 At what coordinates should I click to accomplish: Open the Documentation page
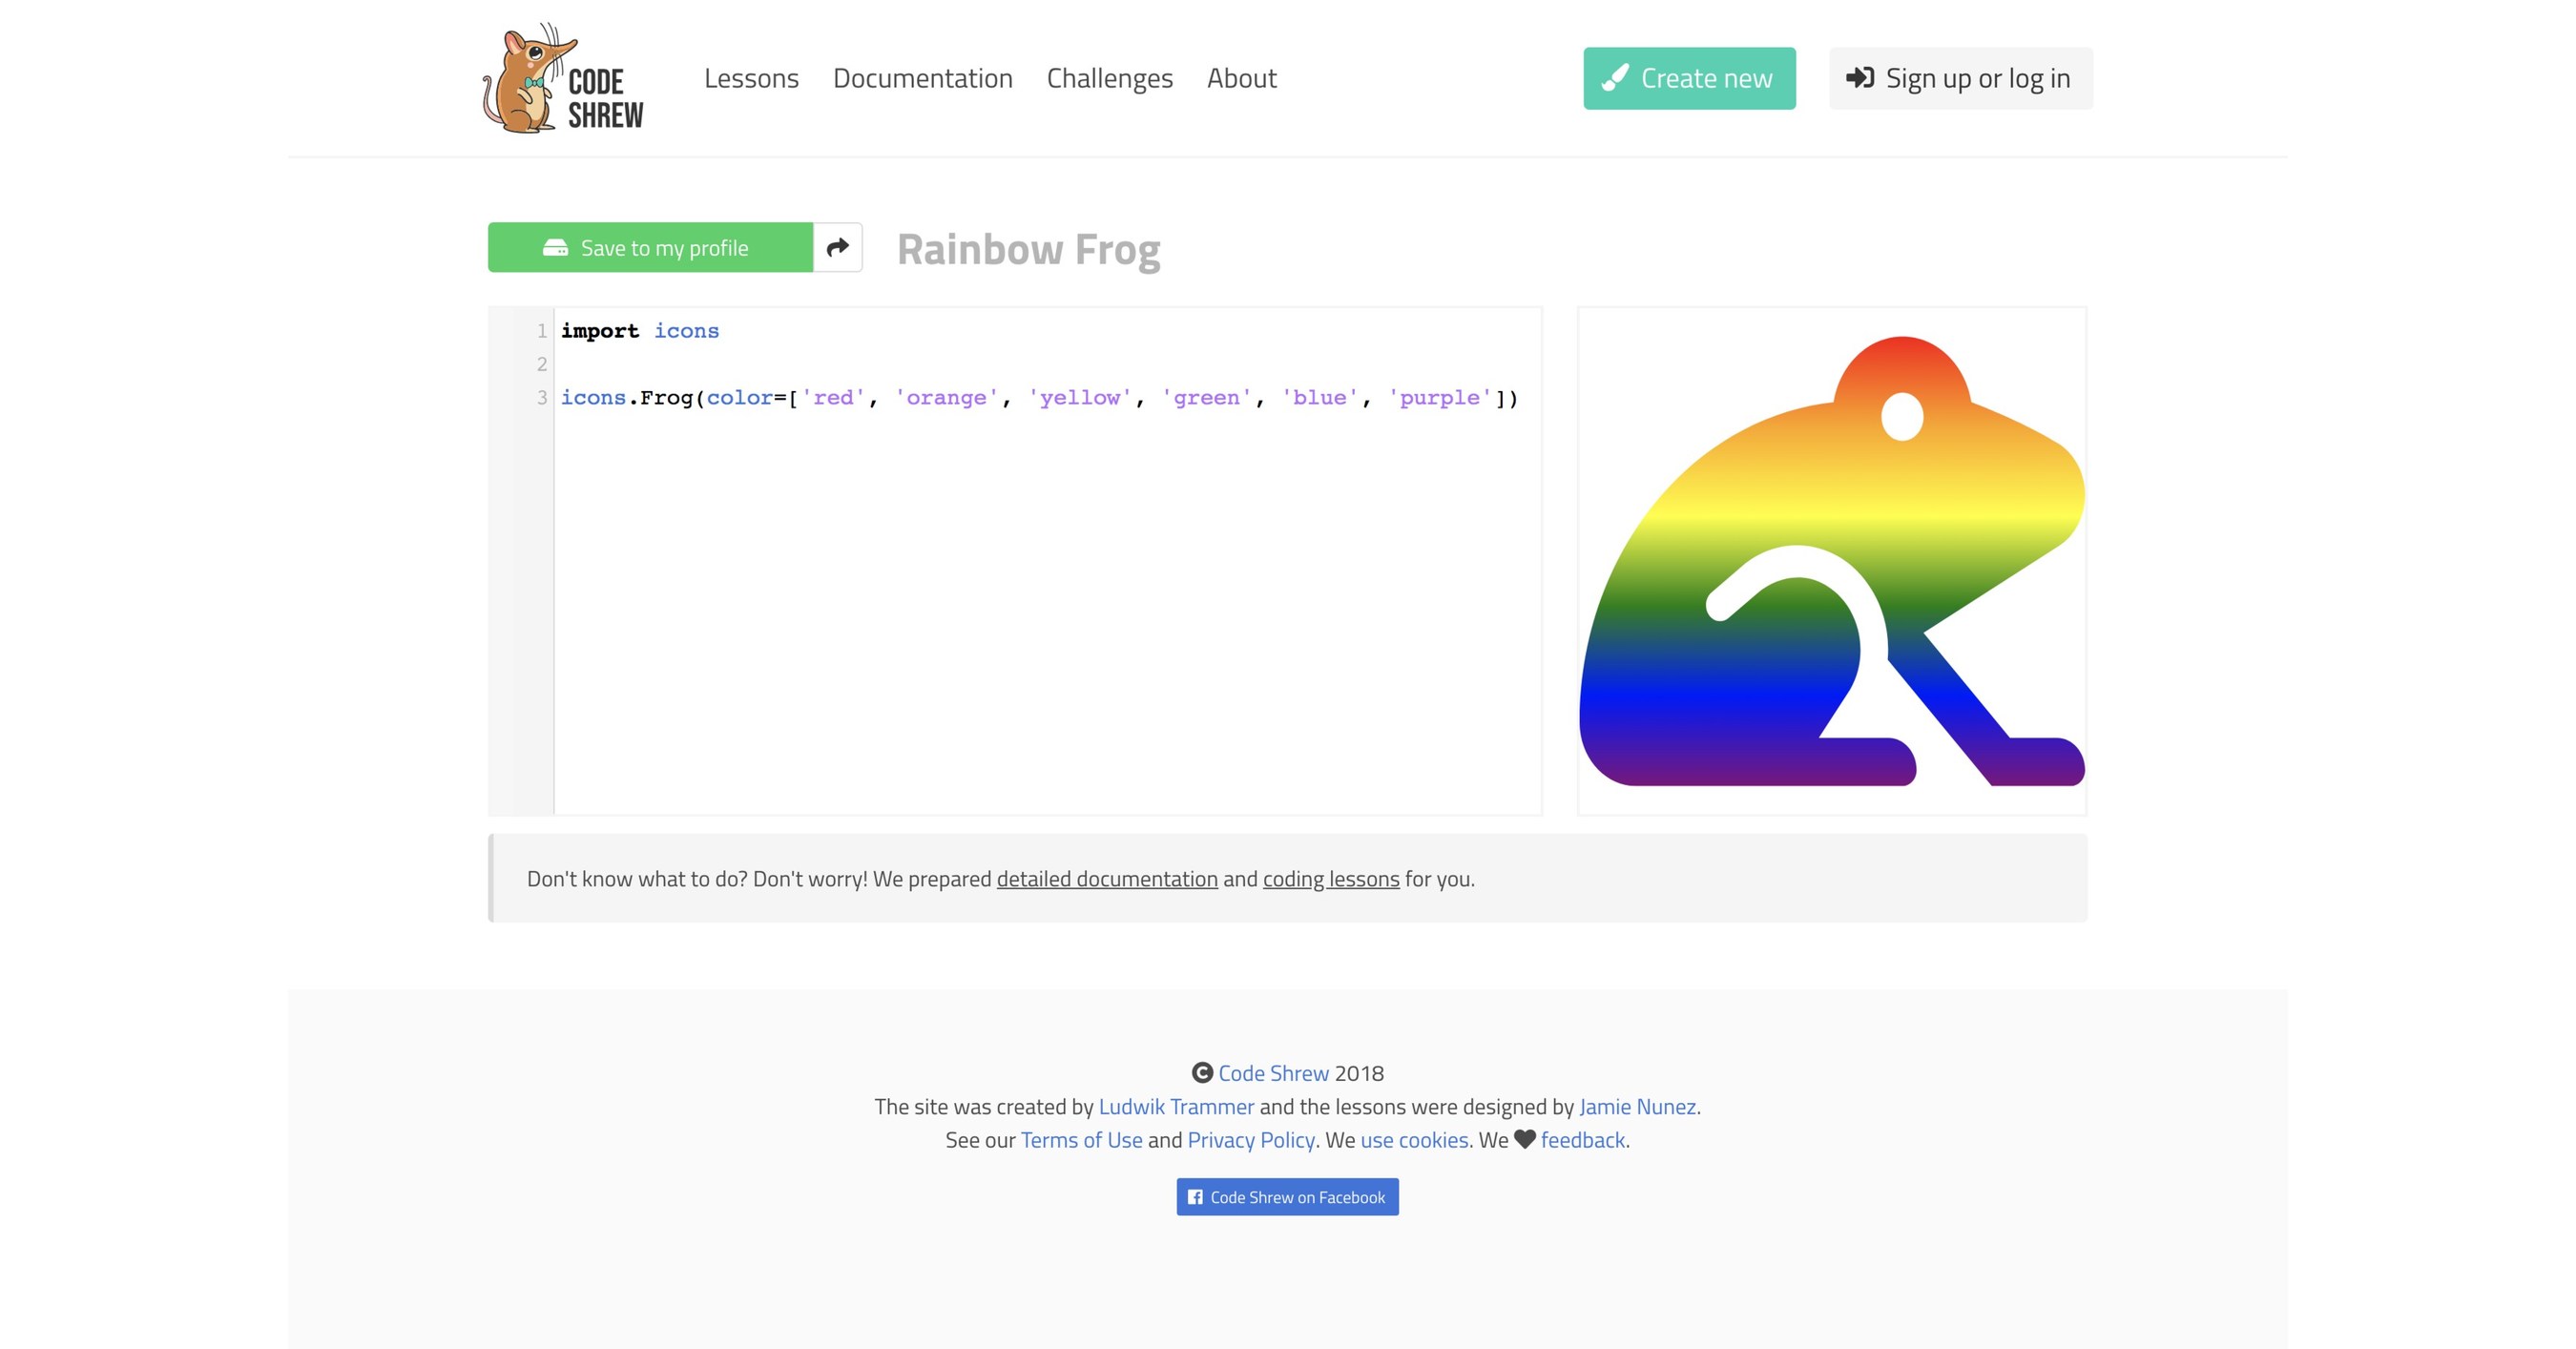click(923, 78)
